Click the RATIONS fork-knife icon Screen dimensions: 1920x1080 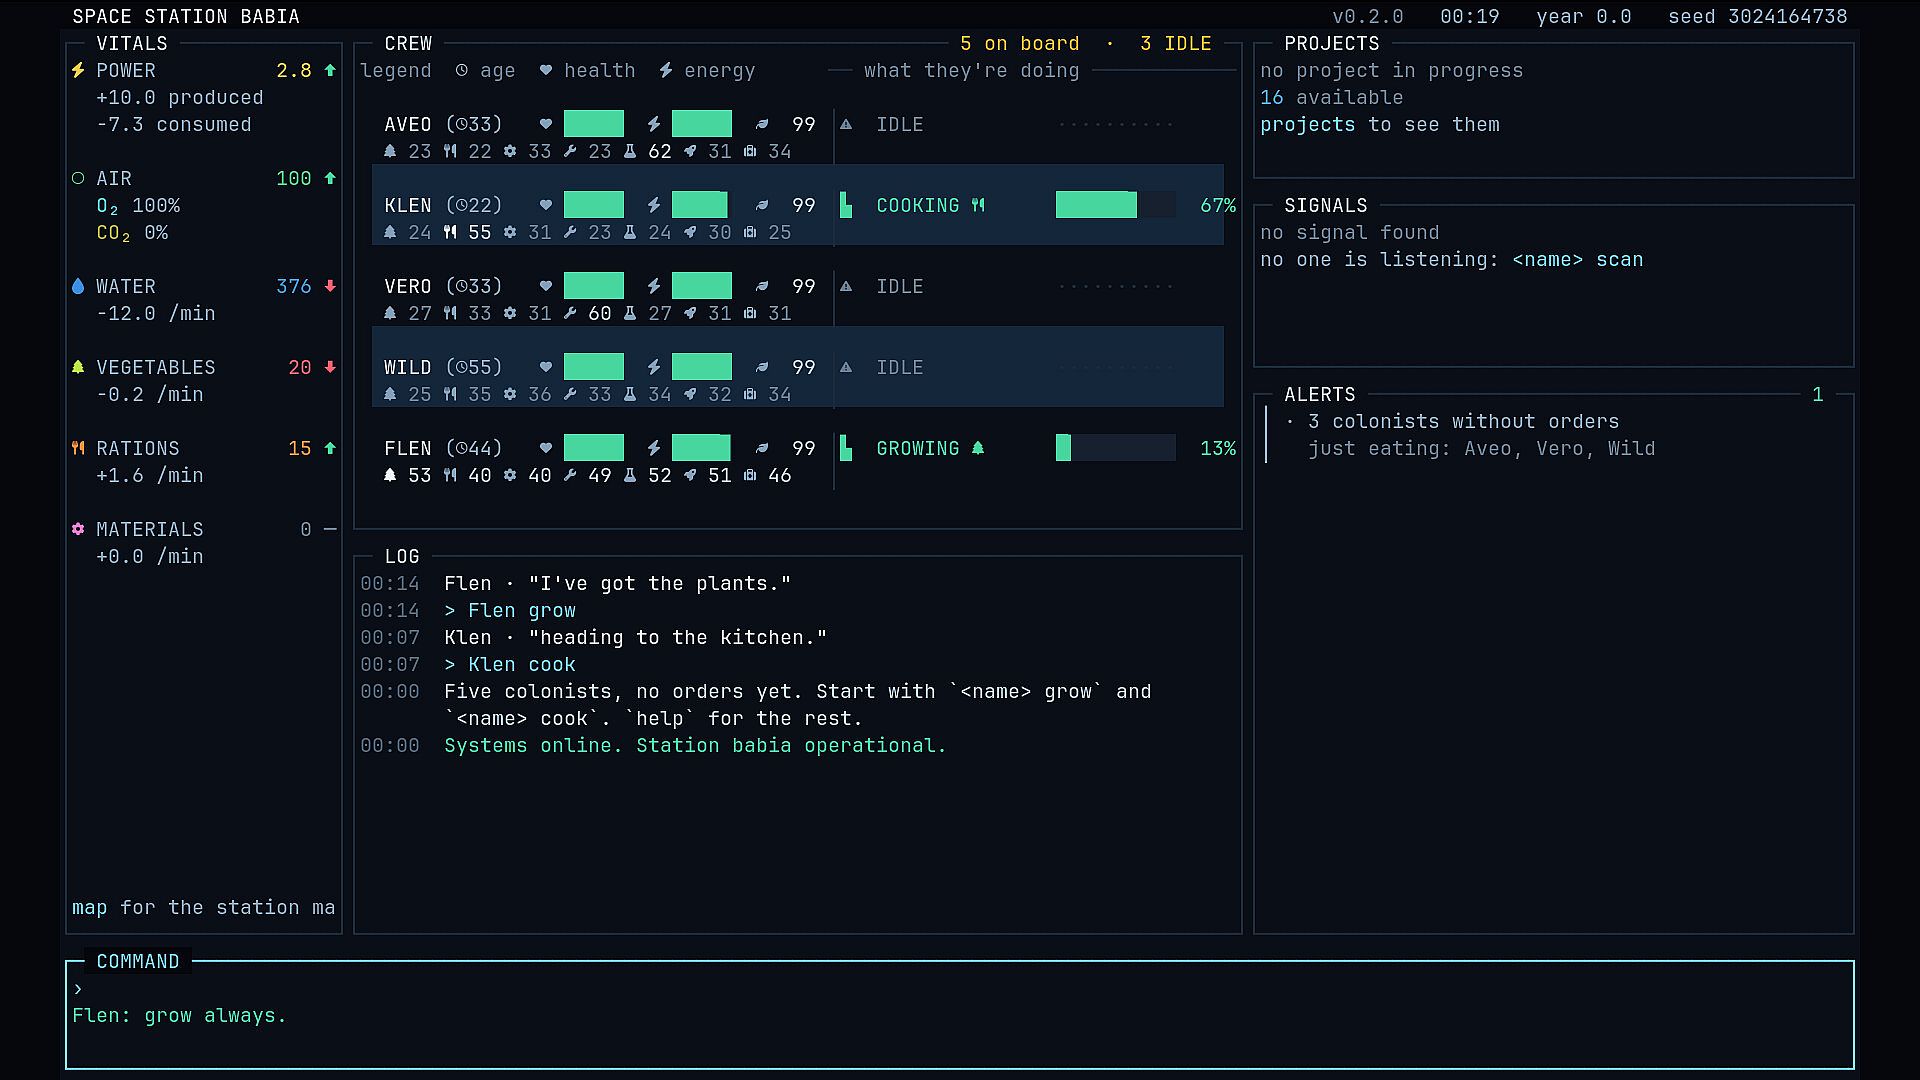point(78,449)
